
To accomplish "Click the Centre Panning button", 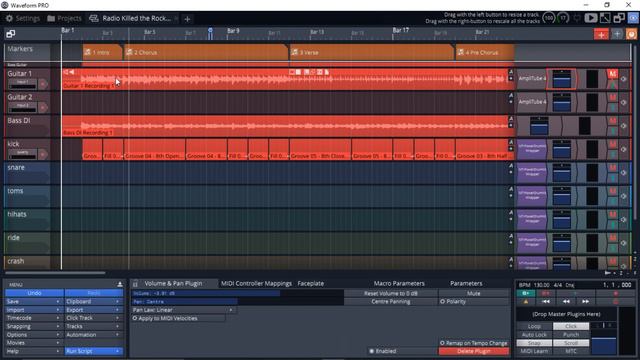I will pos(391,302).
